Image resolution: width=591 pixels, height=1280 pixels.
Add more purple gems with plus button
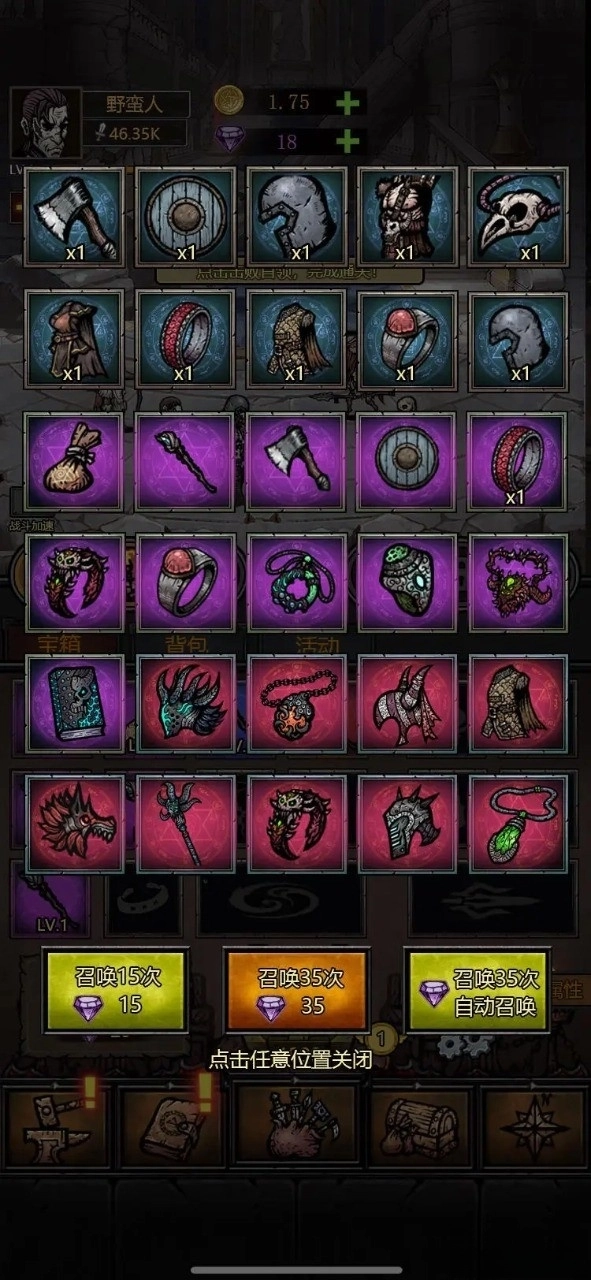(x=347, y=141)
